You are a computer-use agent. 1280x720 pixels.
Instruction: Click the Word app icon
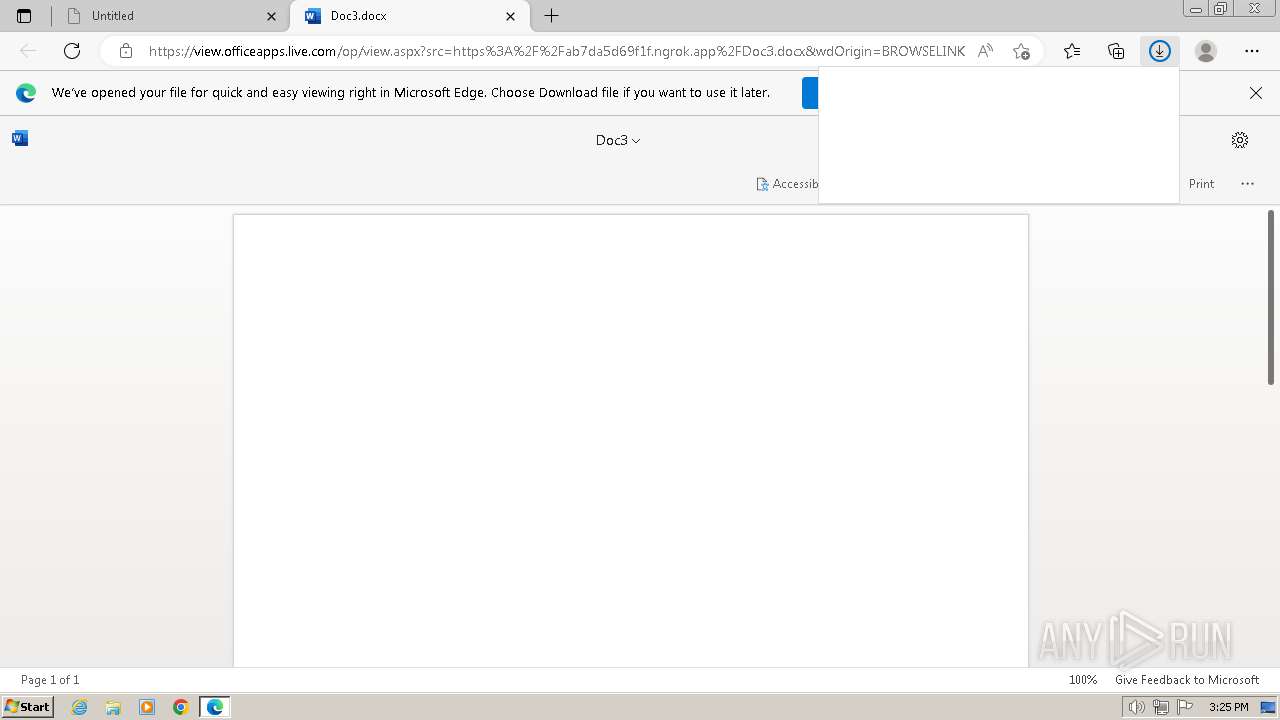(x=20, y=138)
